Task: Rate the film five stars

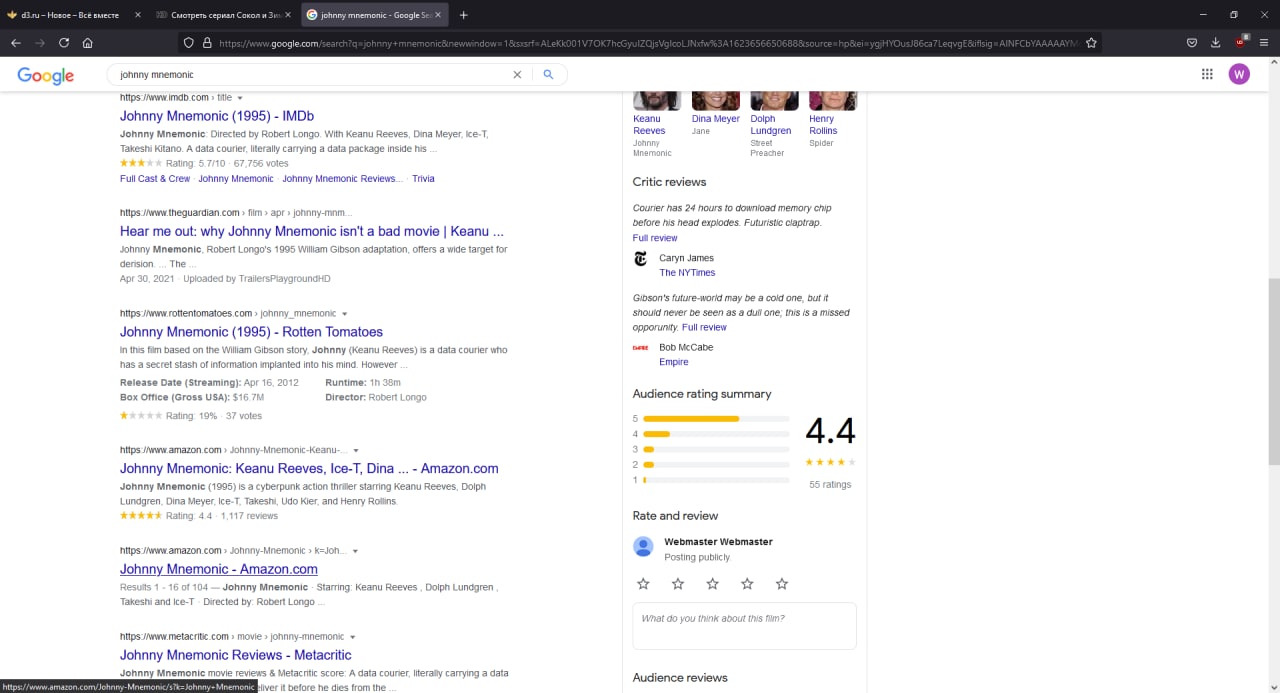Action: (782, 583)
